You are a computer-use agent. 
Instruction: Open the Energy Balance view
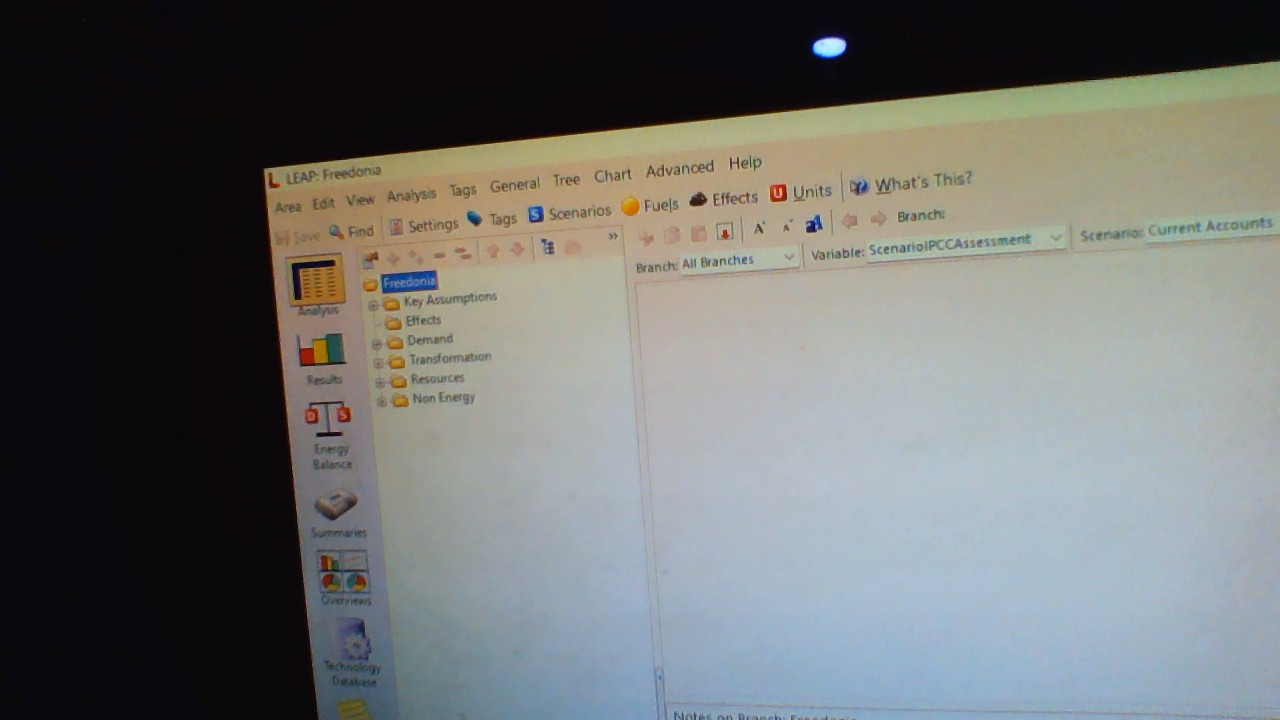pyautogui.click(x=329, y=435)
